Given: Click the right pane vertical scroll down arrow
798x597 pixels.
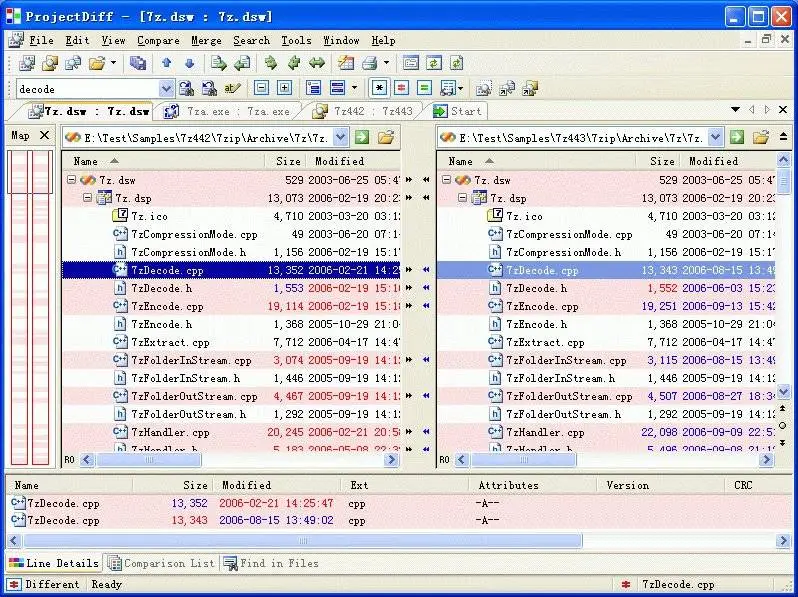Looking at the screenshot, I should (x=784, y=391).
